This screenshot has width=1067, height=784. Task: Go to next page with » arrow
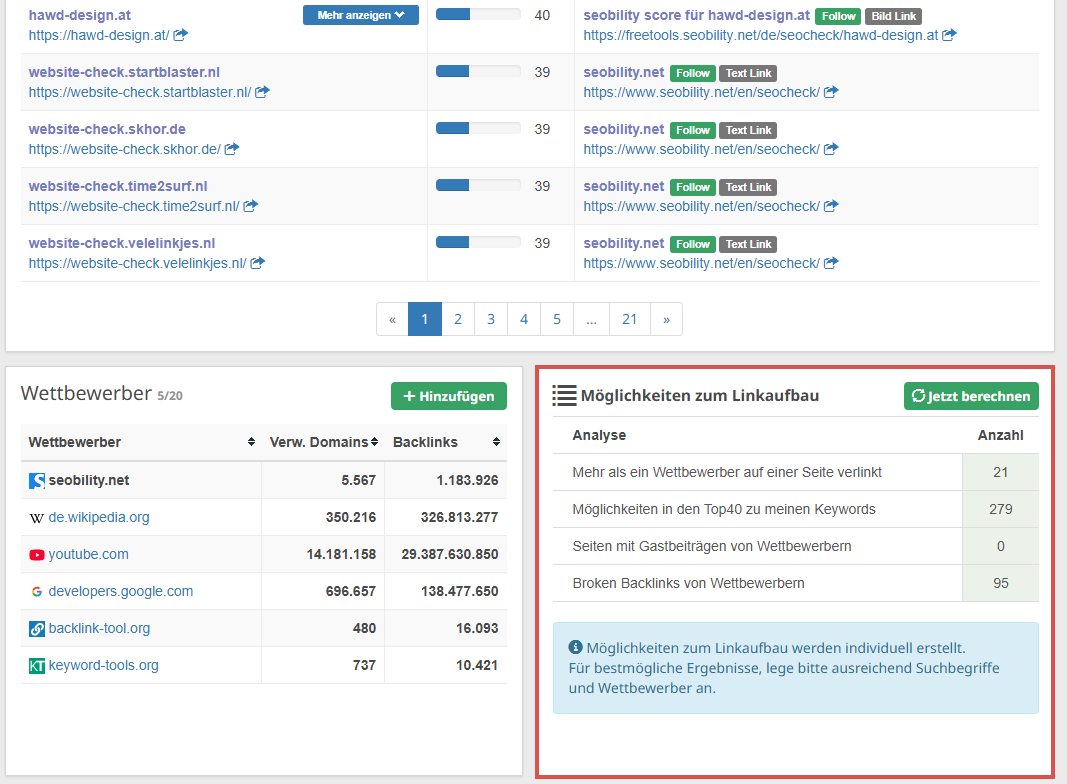click(666, 319)
